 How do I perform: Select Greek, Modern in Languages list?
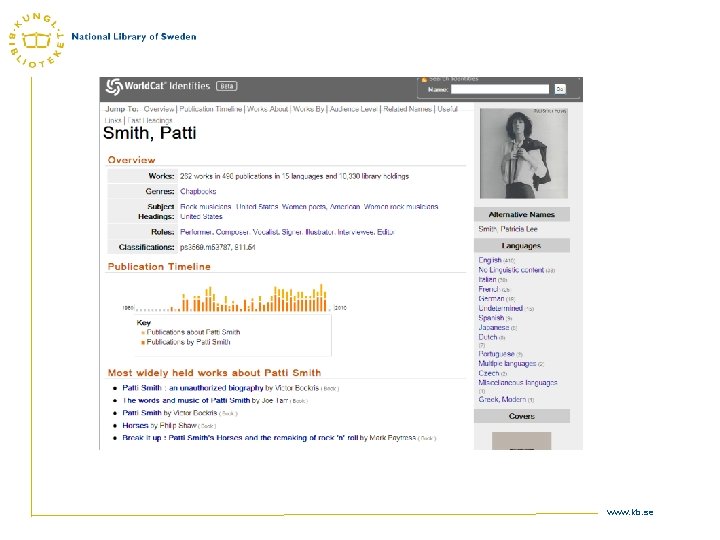tap(502, 399)
